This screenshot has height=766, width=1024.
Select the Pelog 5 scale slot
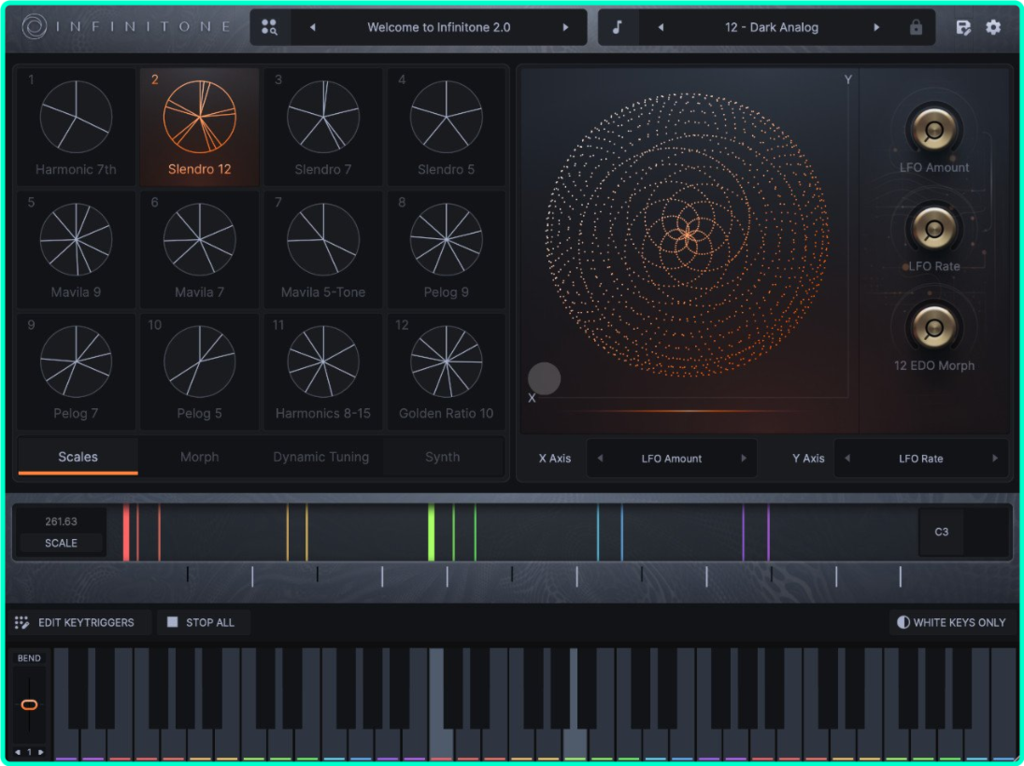pyautogui.click(x=199, y=372)
